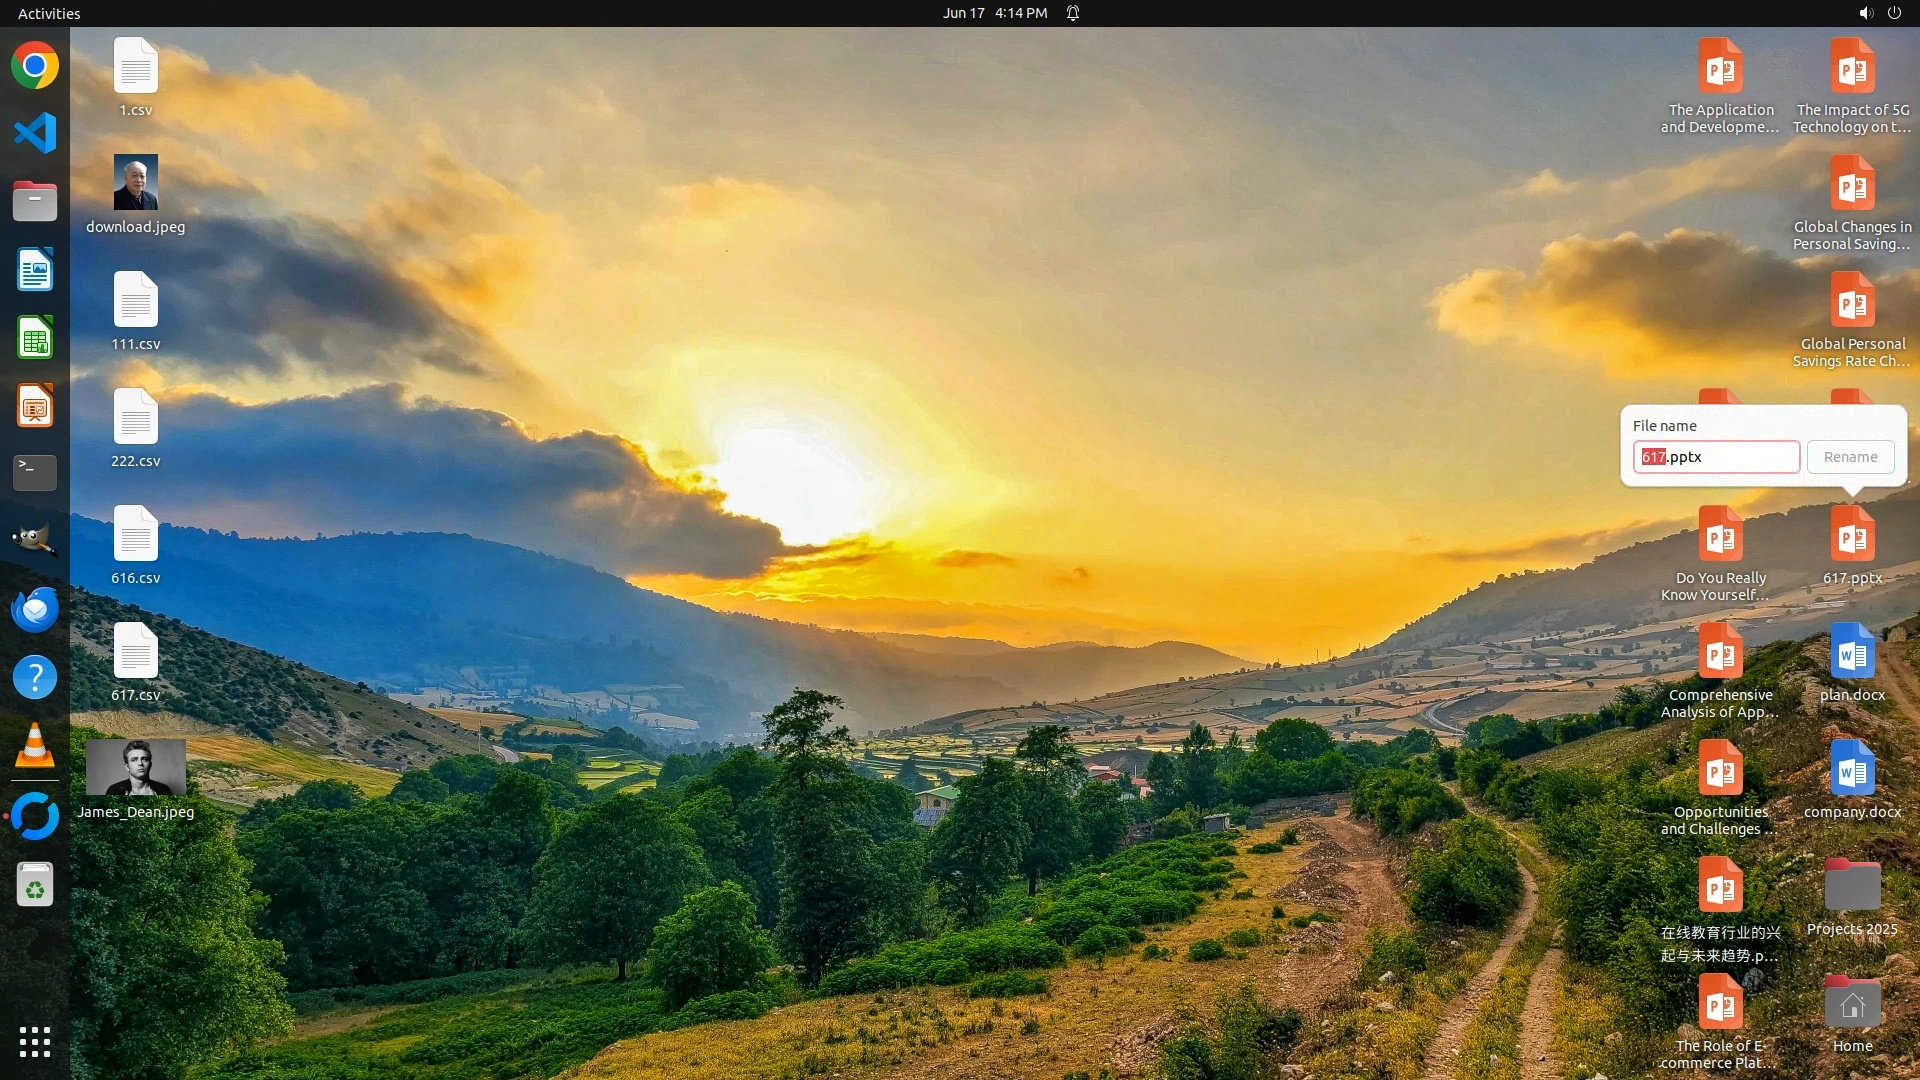Image resolution: width=1920 pixels, height=1080 pixels.
Task: Select the Projects 2025 folder
Action: pyautogui.click(x=1852, y=886)
